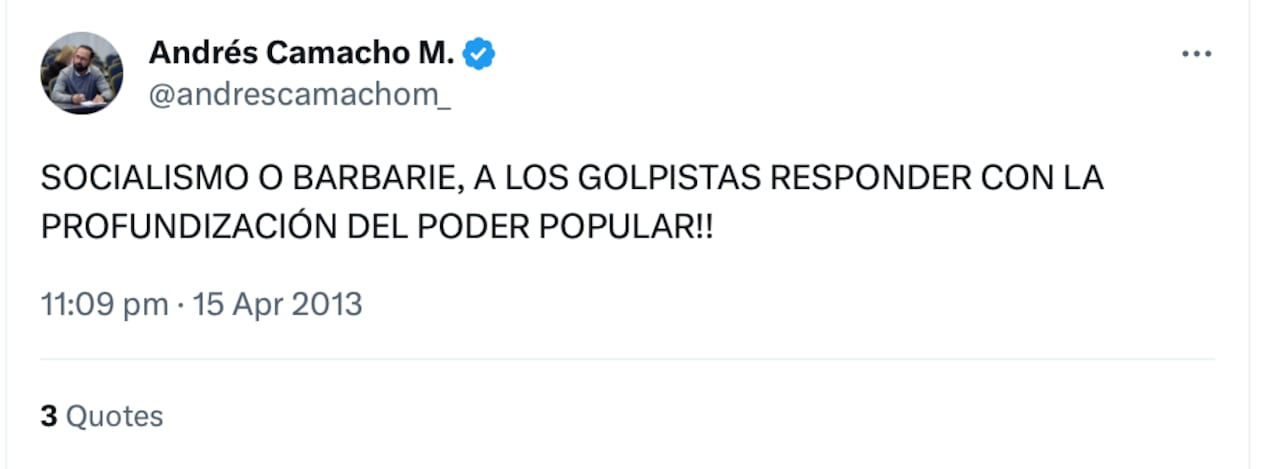Image resolution: width=1280 pixels, height=469 pixels.
Task: Click the blue verified checkmark badge
Action: tap(482, 54)
